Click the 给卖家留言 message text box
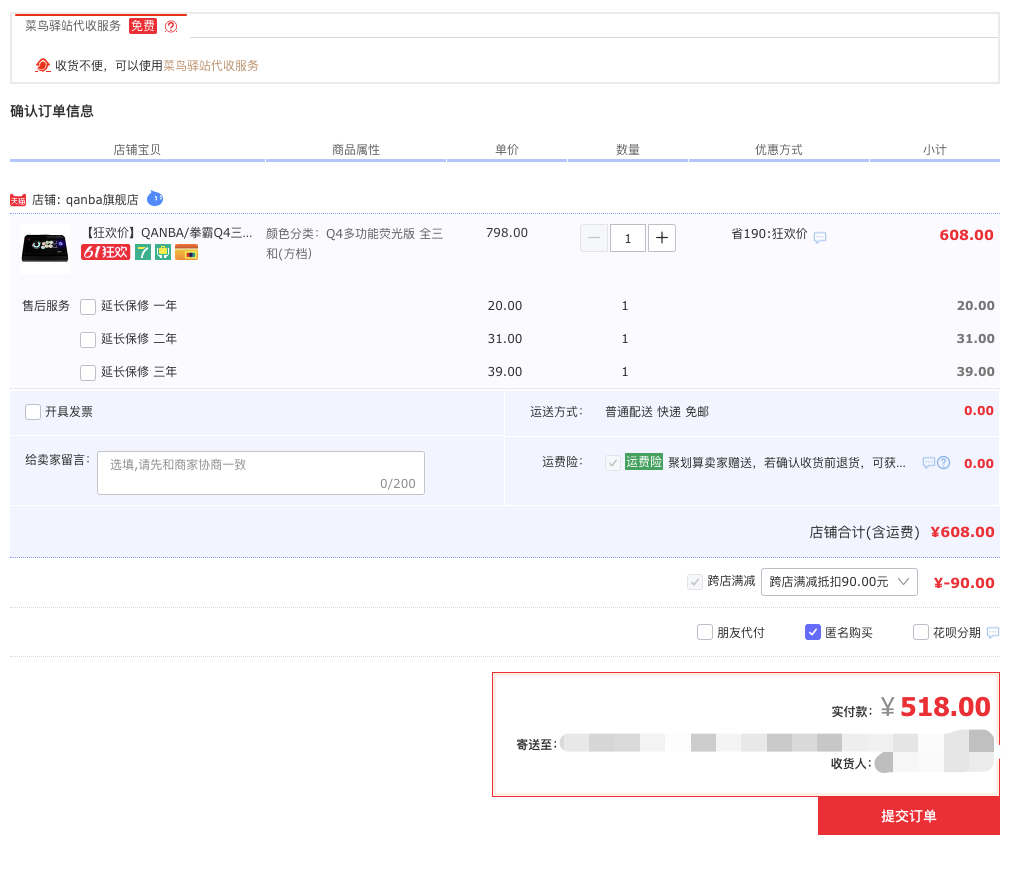Image resolution: width=1012 pixels, height=876 pixels. (x=261, y=473)
